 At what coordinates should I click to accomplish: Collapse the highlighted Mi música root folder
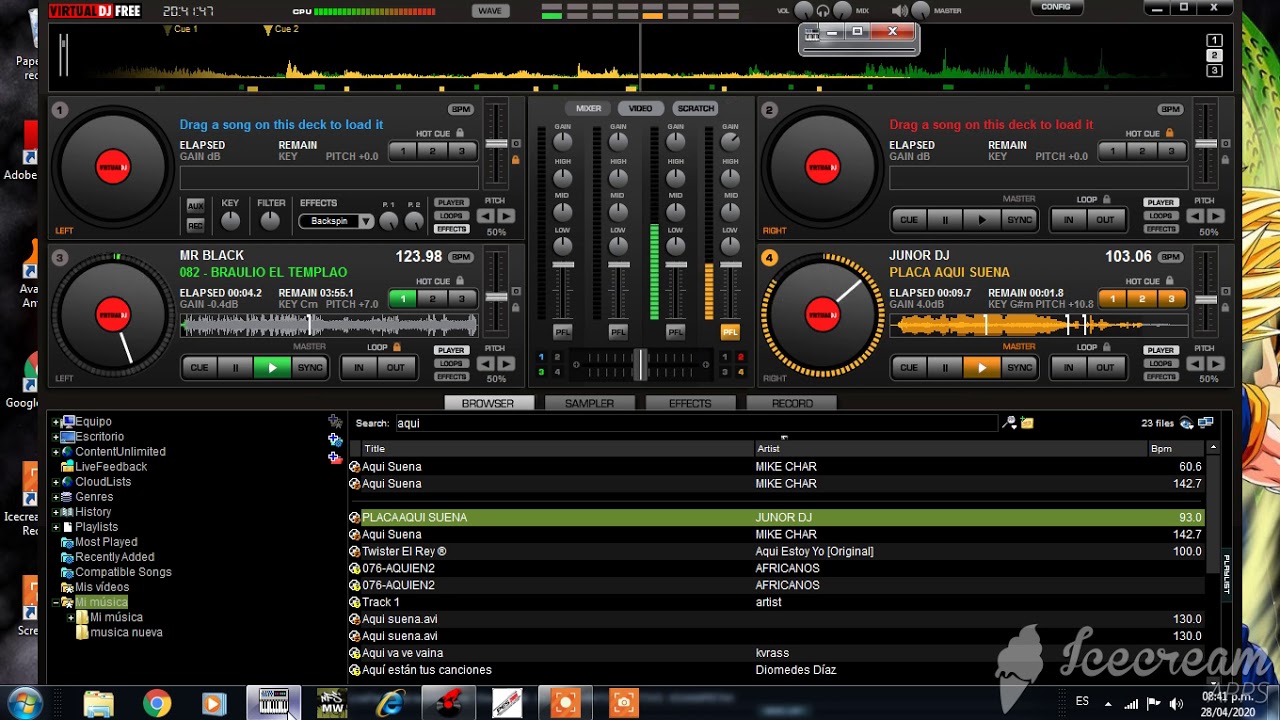(56, 602)
